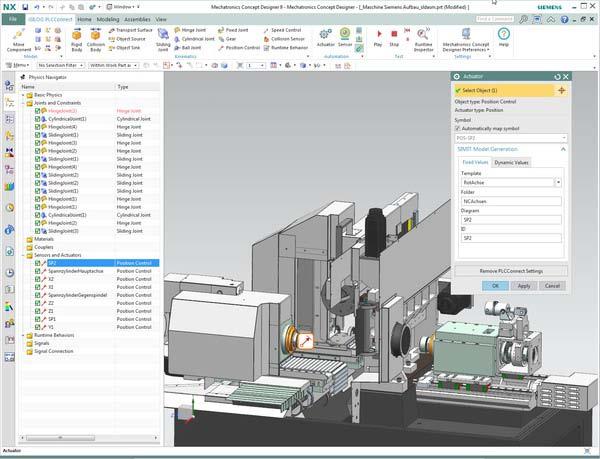Collapse the Sensors and Actuators folder
This screenshot has width=600, height=459.
click(x=23, y=255)
